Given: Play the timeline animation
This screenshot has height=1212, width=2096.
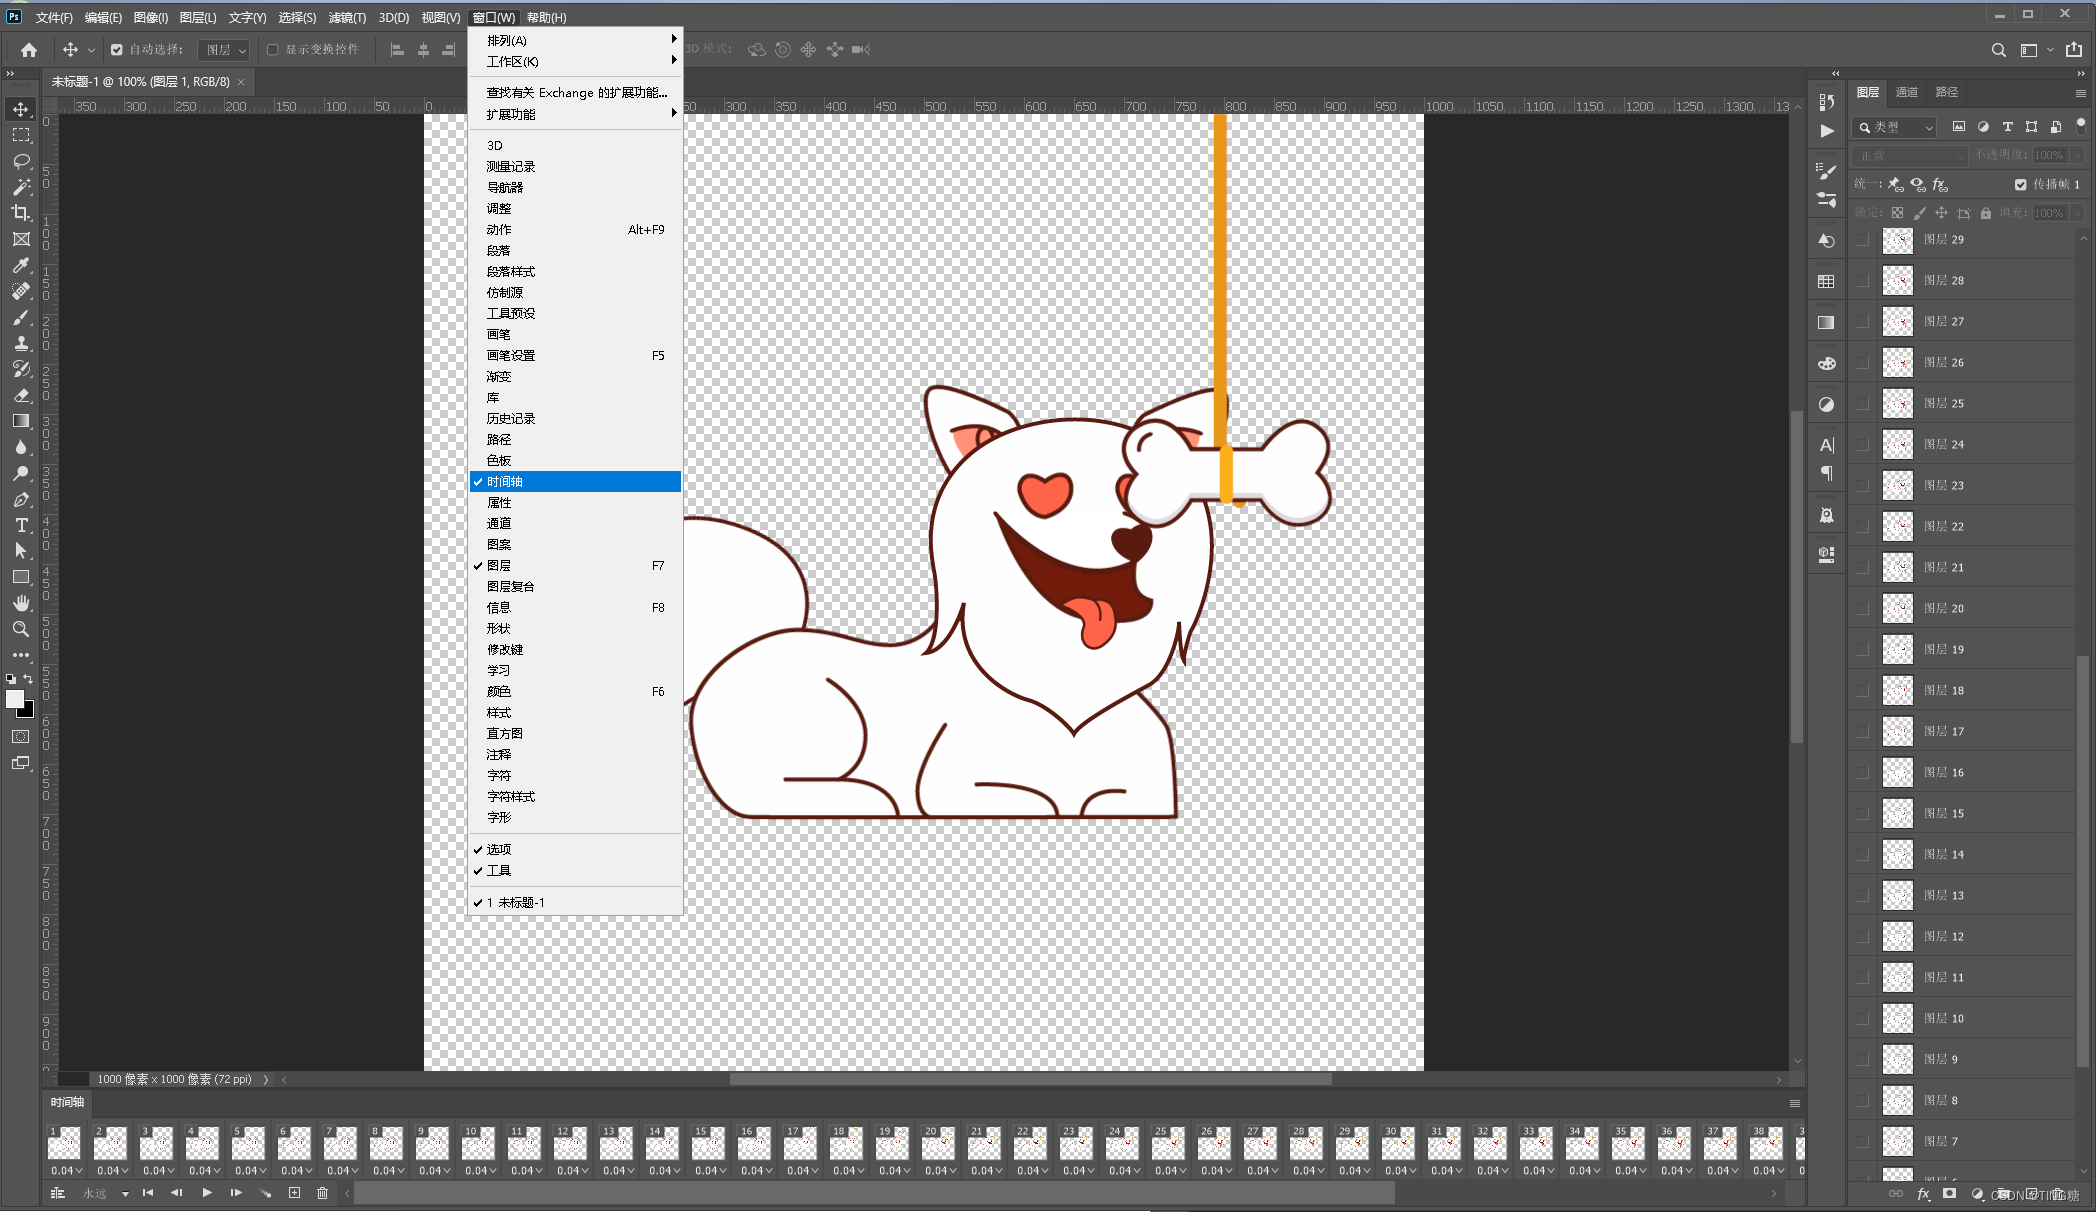Looking at the screenshot, I should point(207,1193).
